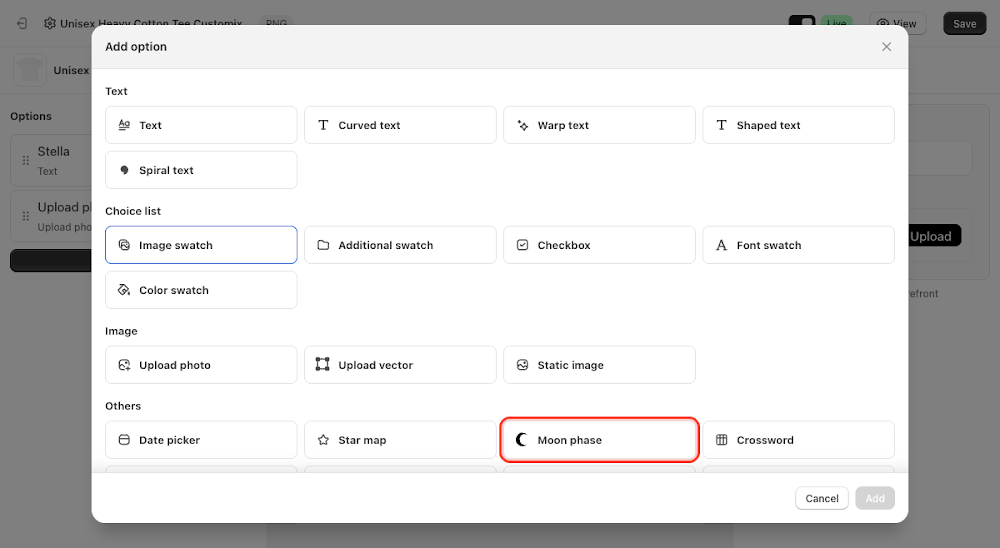Image resolution: width=1000 pixels, height=548 pixels.
Task: Click the folder icon of Additional swatch
Action: click(x=323, y=245)
